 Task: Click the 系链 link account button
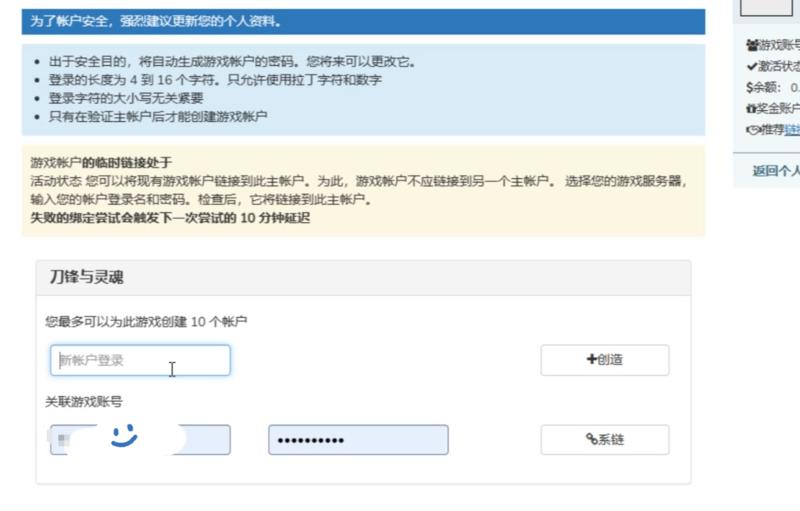tap(605, 440)
